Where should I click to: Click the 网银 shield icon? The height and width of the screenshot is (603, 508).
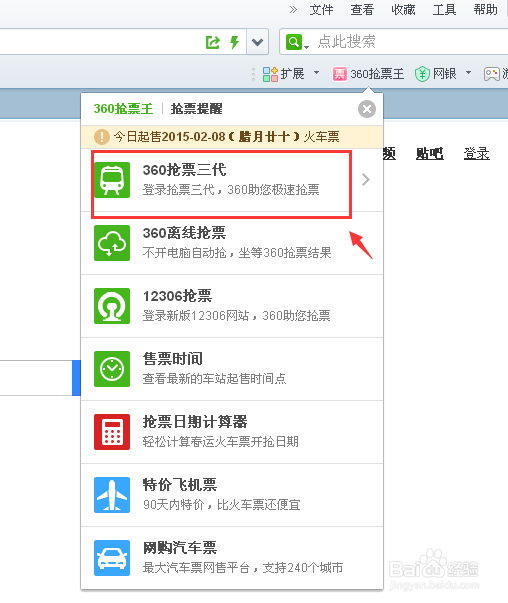click(422, 74)
